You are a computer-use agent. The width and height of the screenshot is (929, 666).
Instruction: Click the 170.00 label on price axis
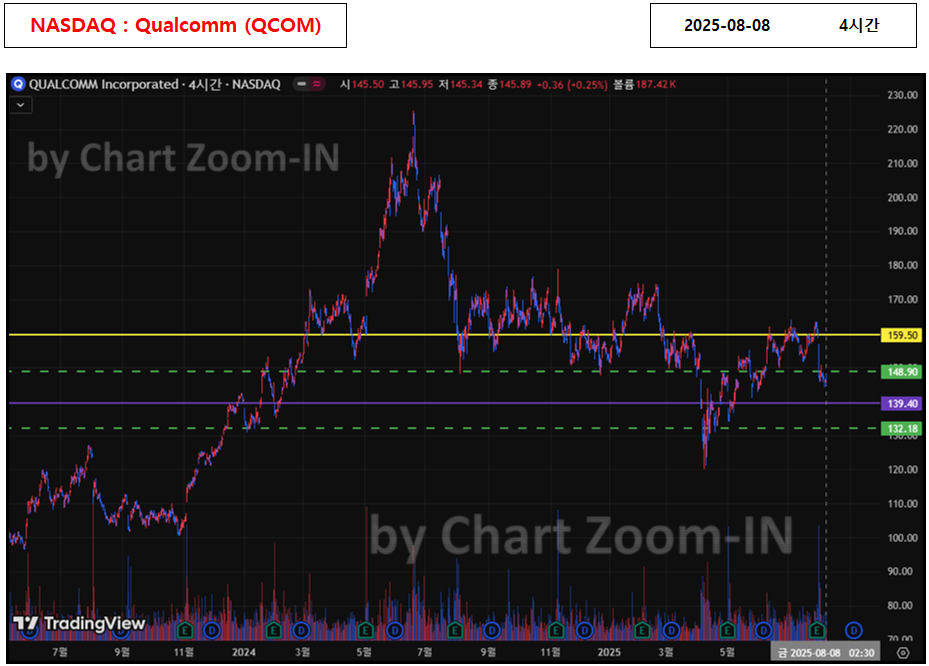point(902,300)
